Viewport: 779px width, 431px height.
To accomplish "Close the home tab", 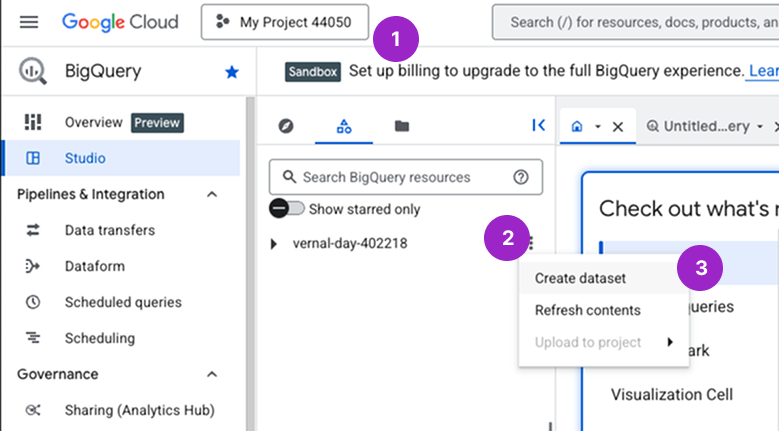I will (x=618, y=127).
